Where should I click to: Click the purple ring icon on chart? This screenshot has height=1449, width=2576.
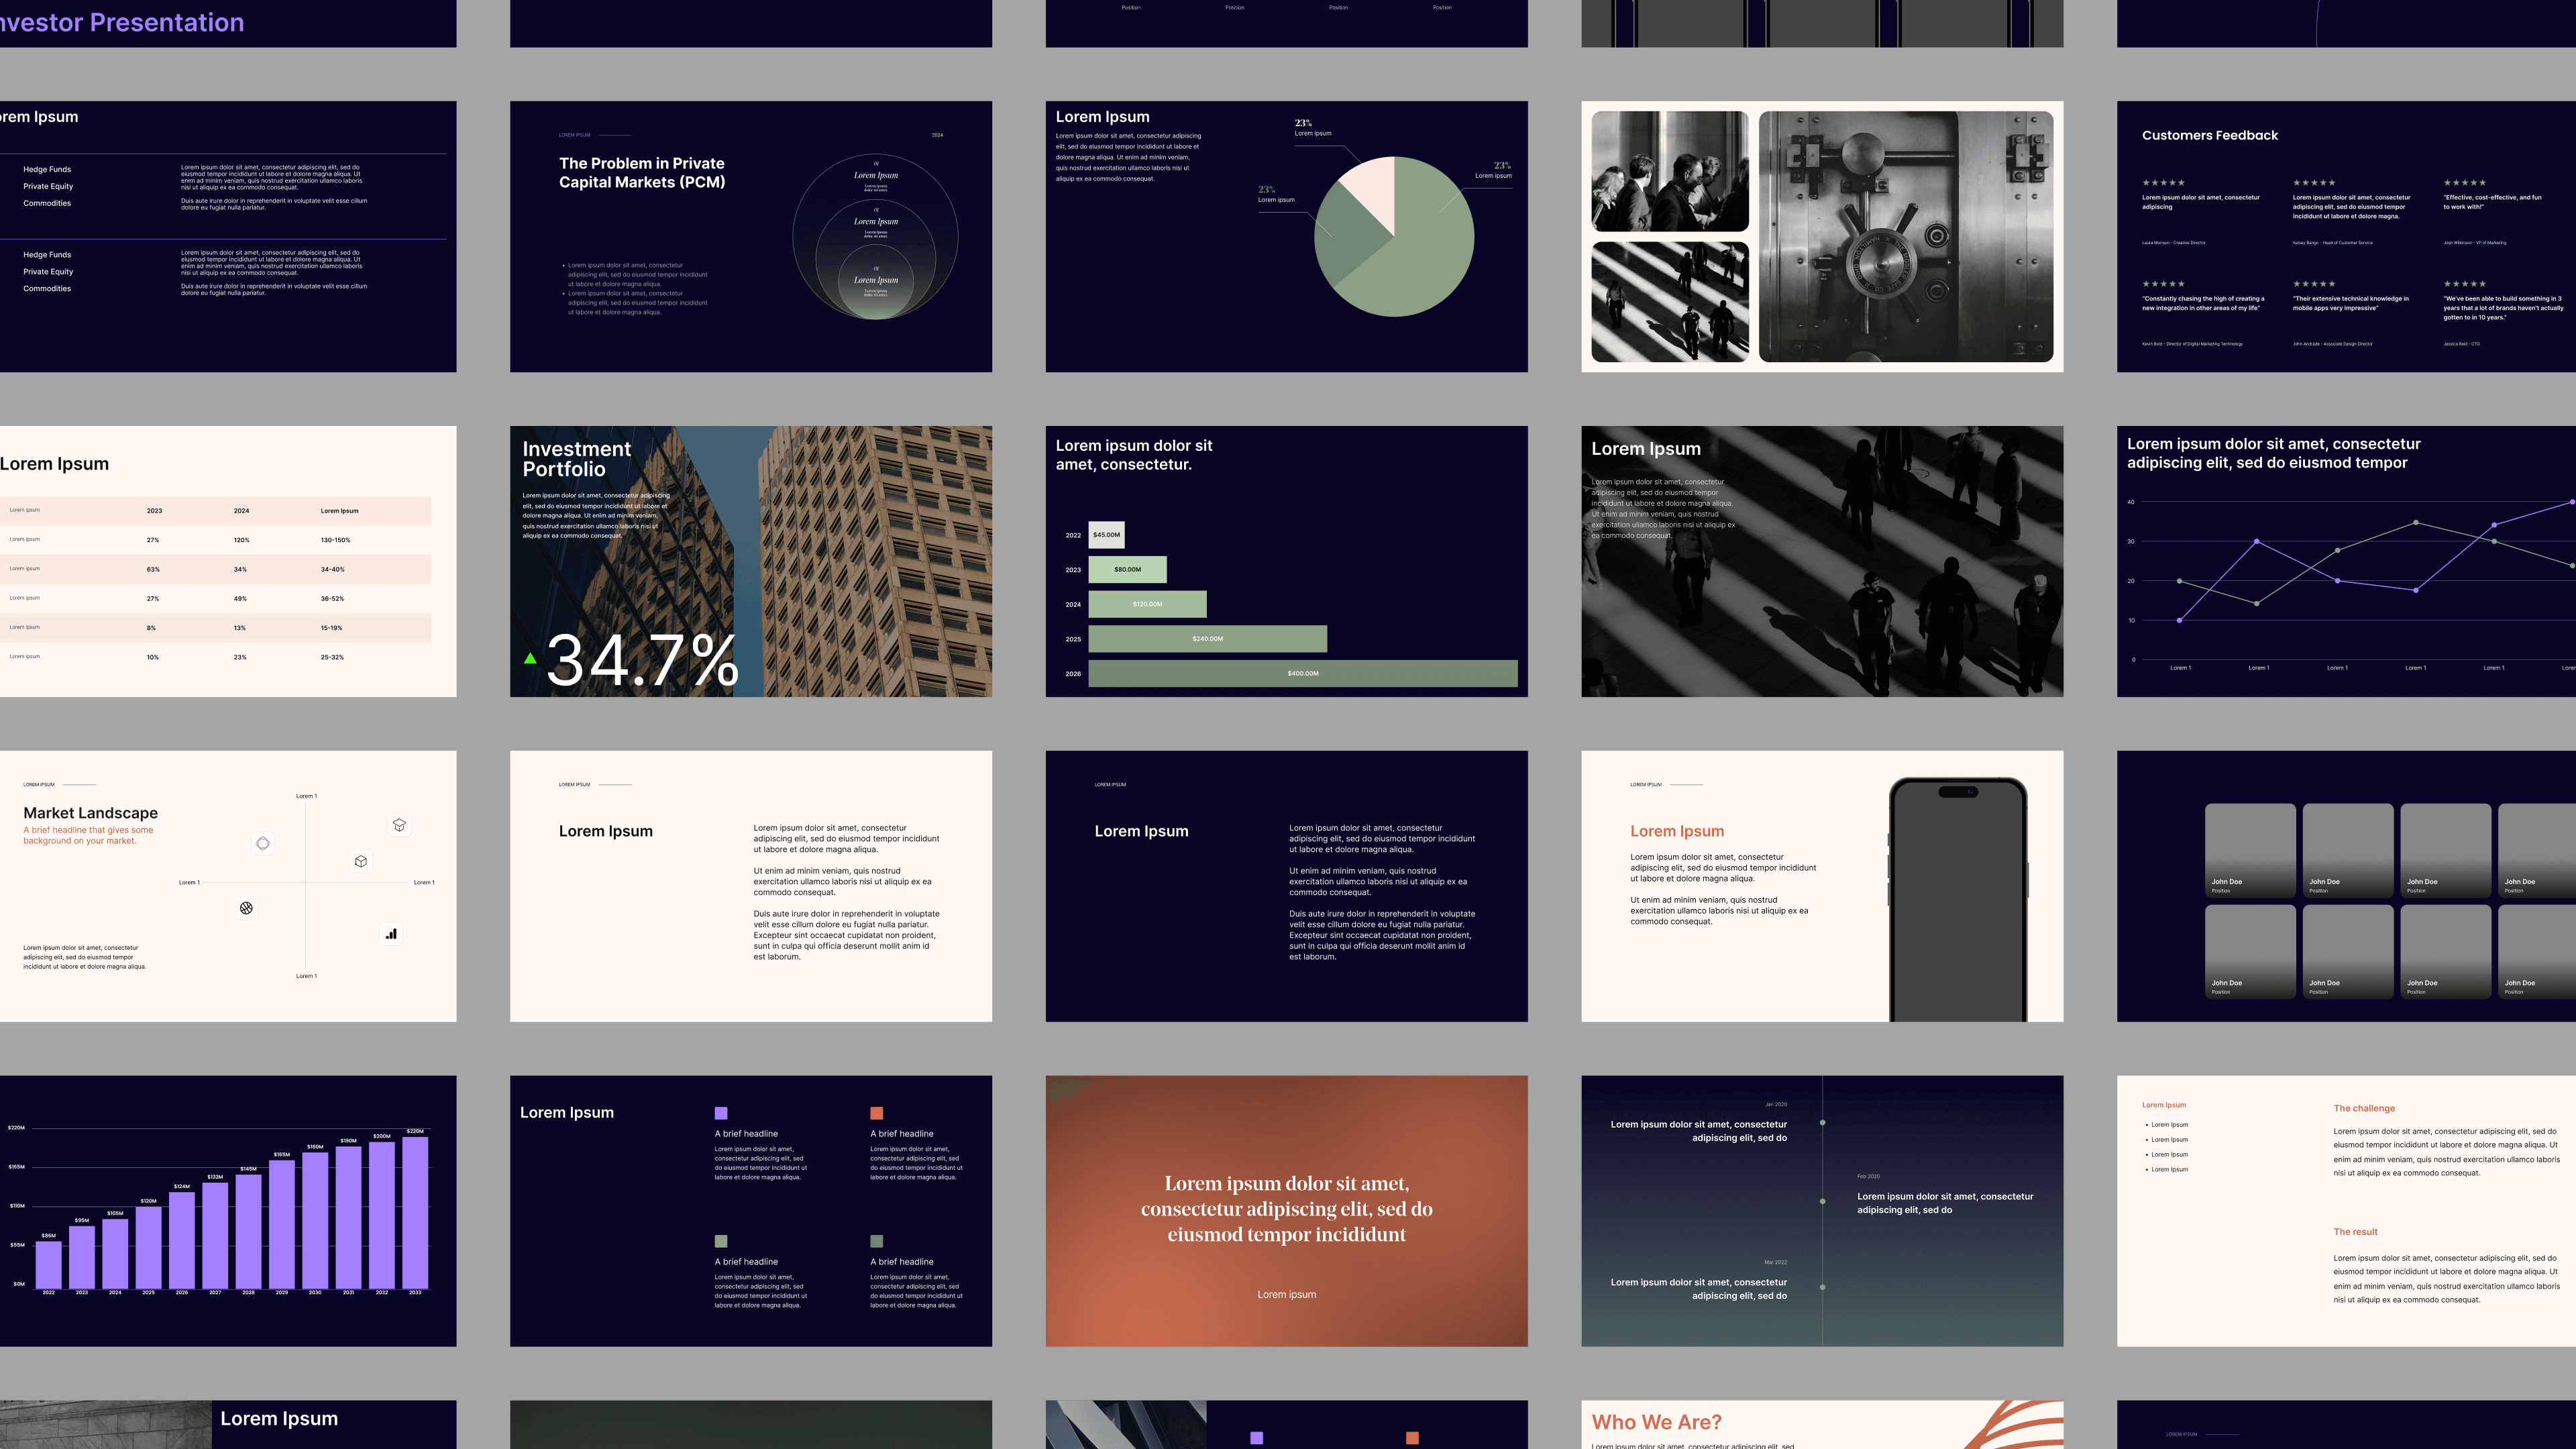tap(263, 843)
